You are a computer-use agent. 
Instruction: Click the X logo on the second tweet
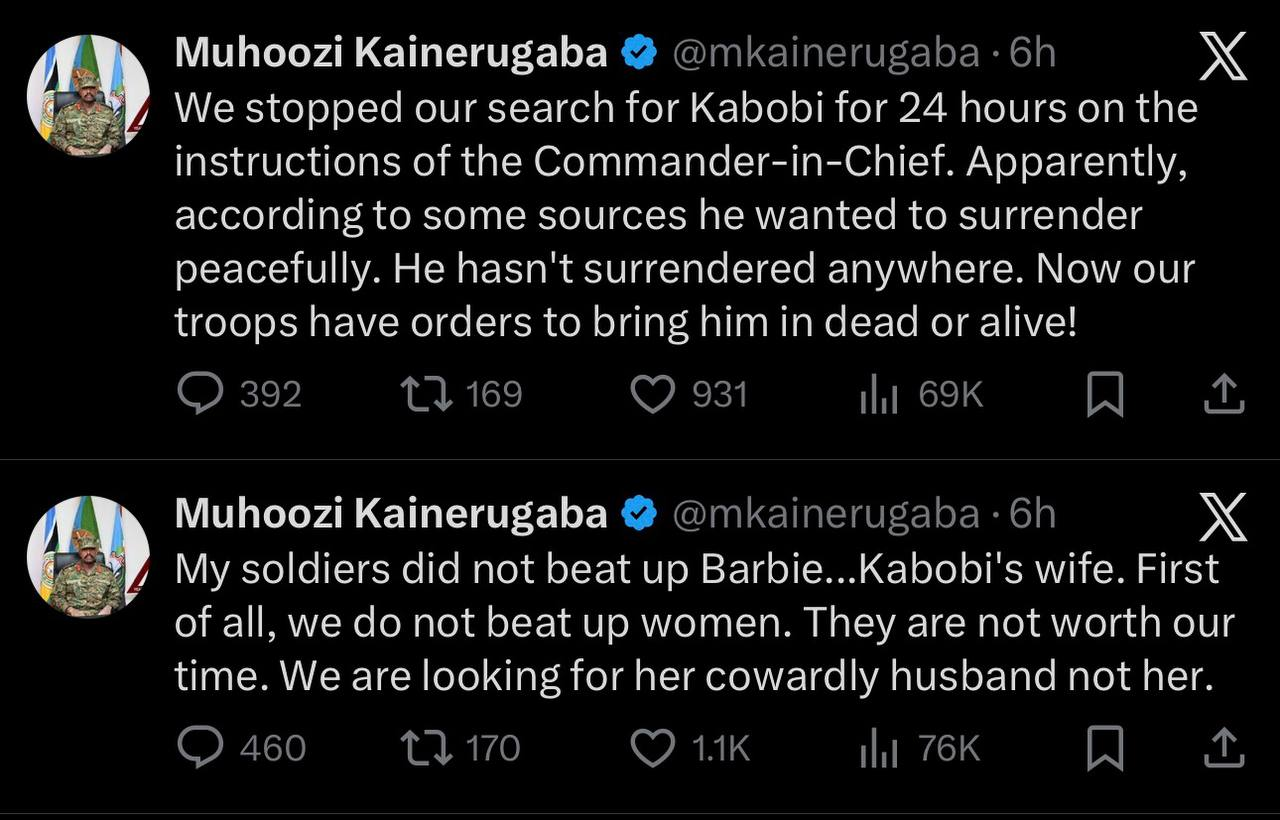[x=1223, y=518]
